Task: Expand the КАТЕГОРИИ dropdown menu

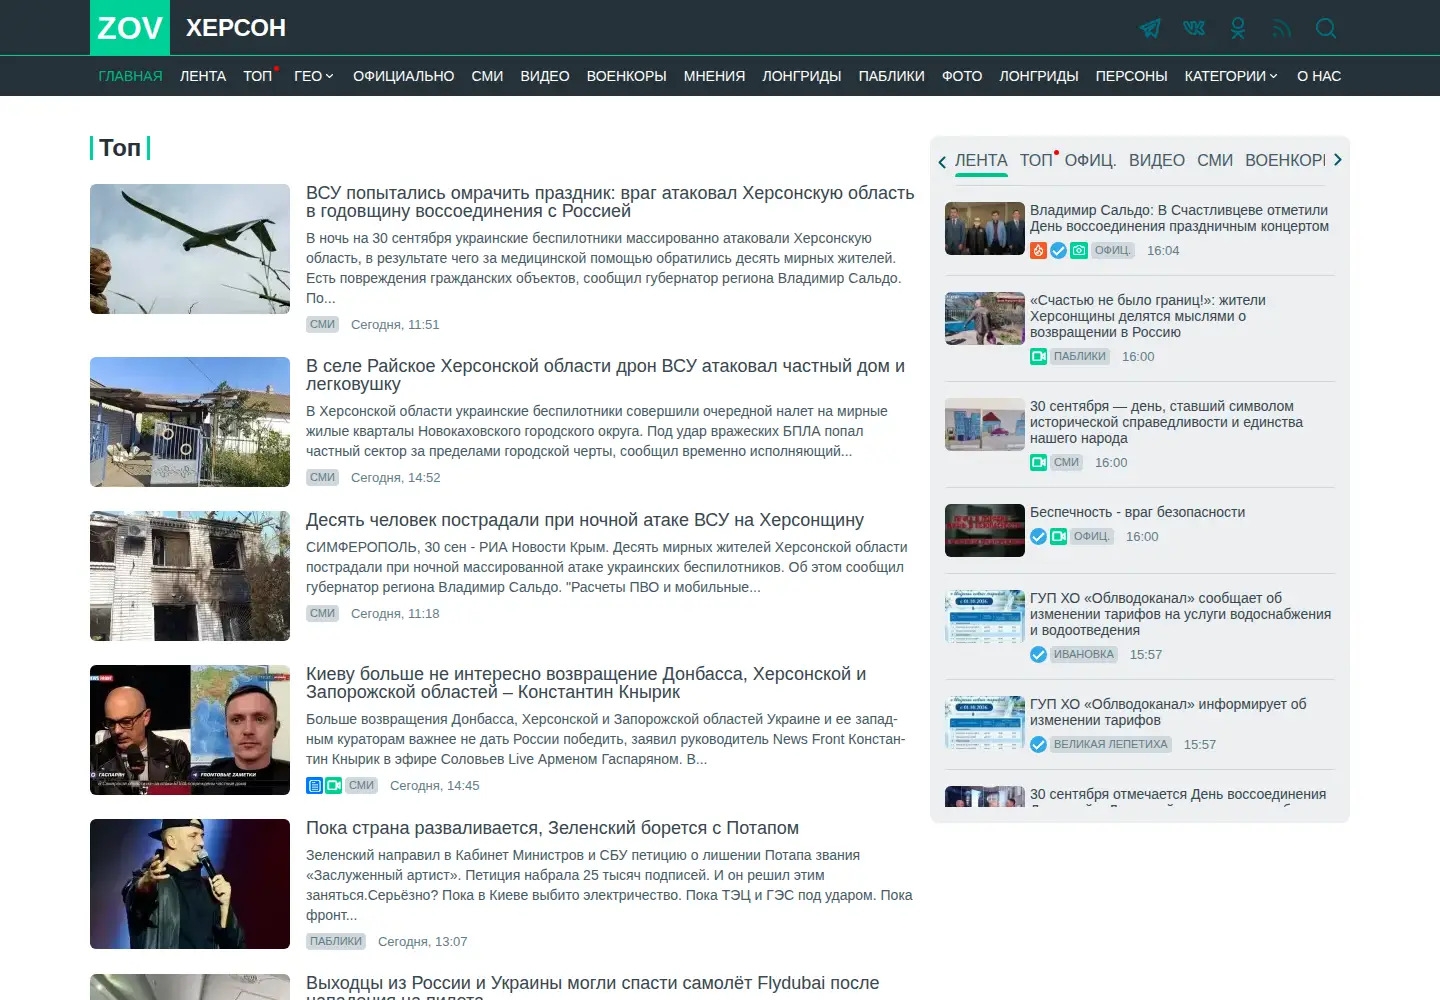Action: coord(1231,76)
